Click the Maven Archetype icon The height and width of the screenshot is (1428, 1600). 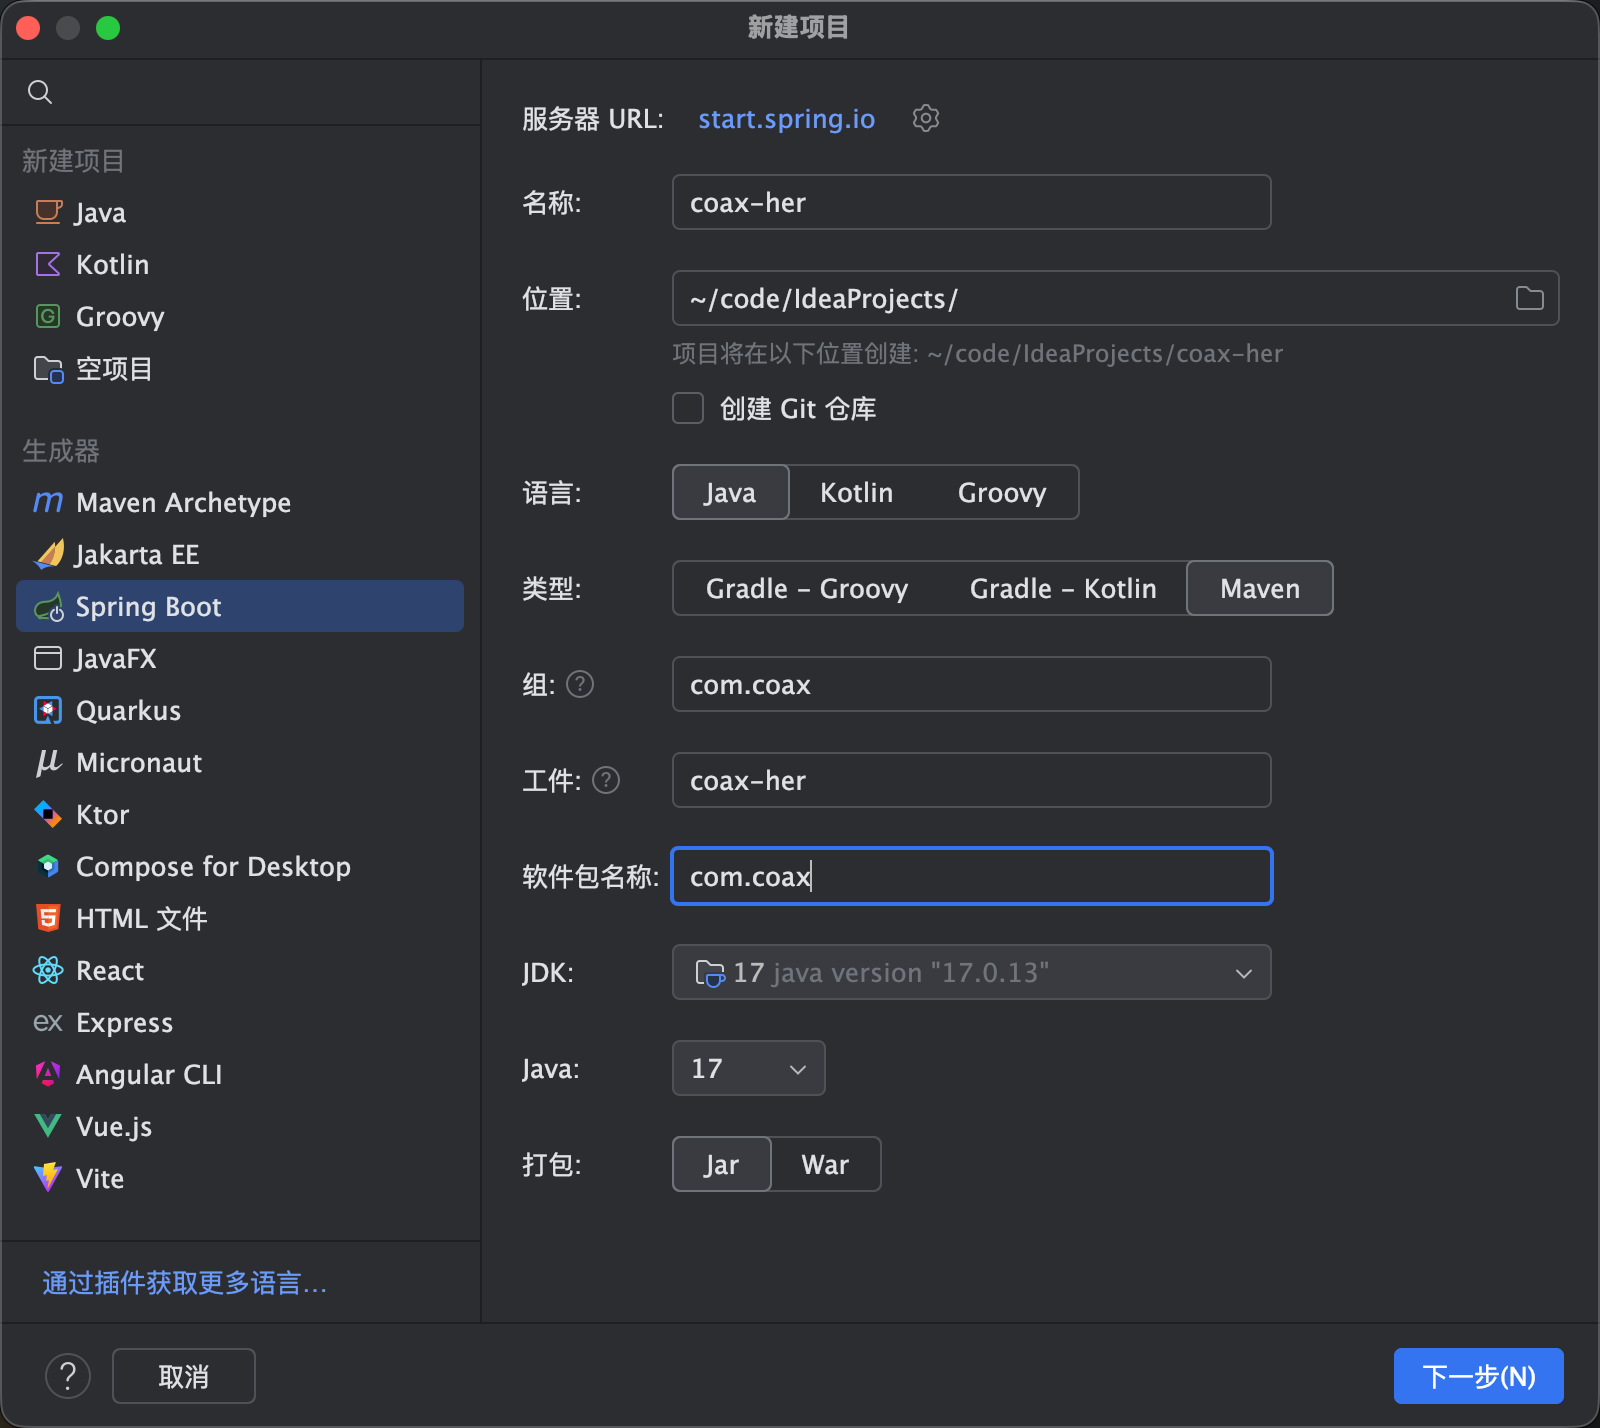(48, 502)
